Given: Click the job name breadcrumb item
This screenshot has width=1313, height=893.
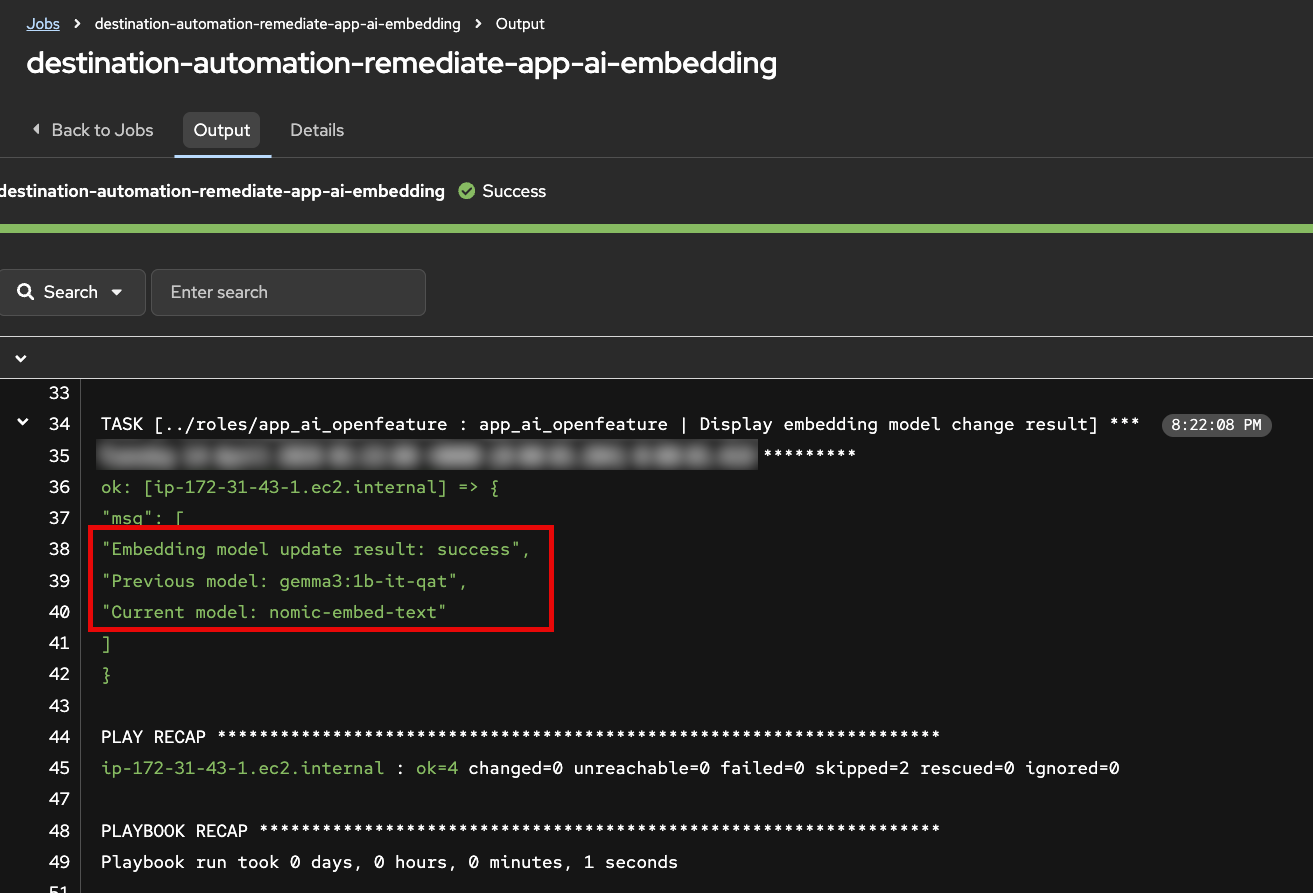Looking at the screenshot, I should click(x=277, y=23).
